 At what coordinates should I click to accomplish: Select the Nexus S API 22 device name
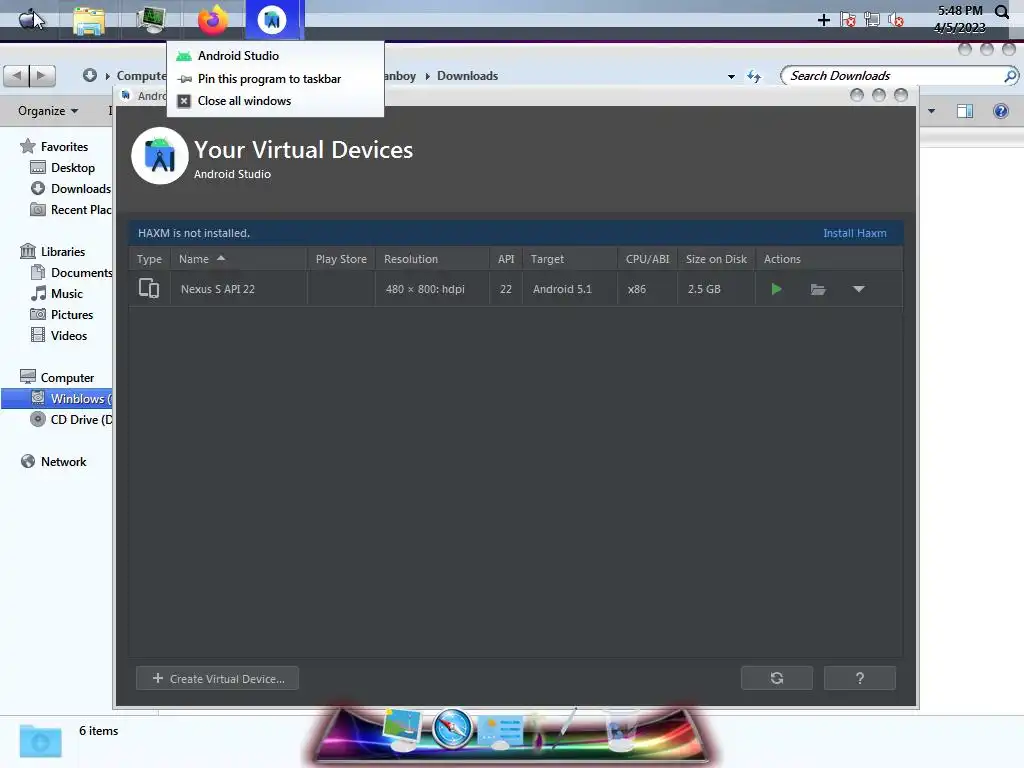(x=217, y=289)
